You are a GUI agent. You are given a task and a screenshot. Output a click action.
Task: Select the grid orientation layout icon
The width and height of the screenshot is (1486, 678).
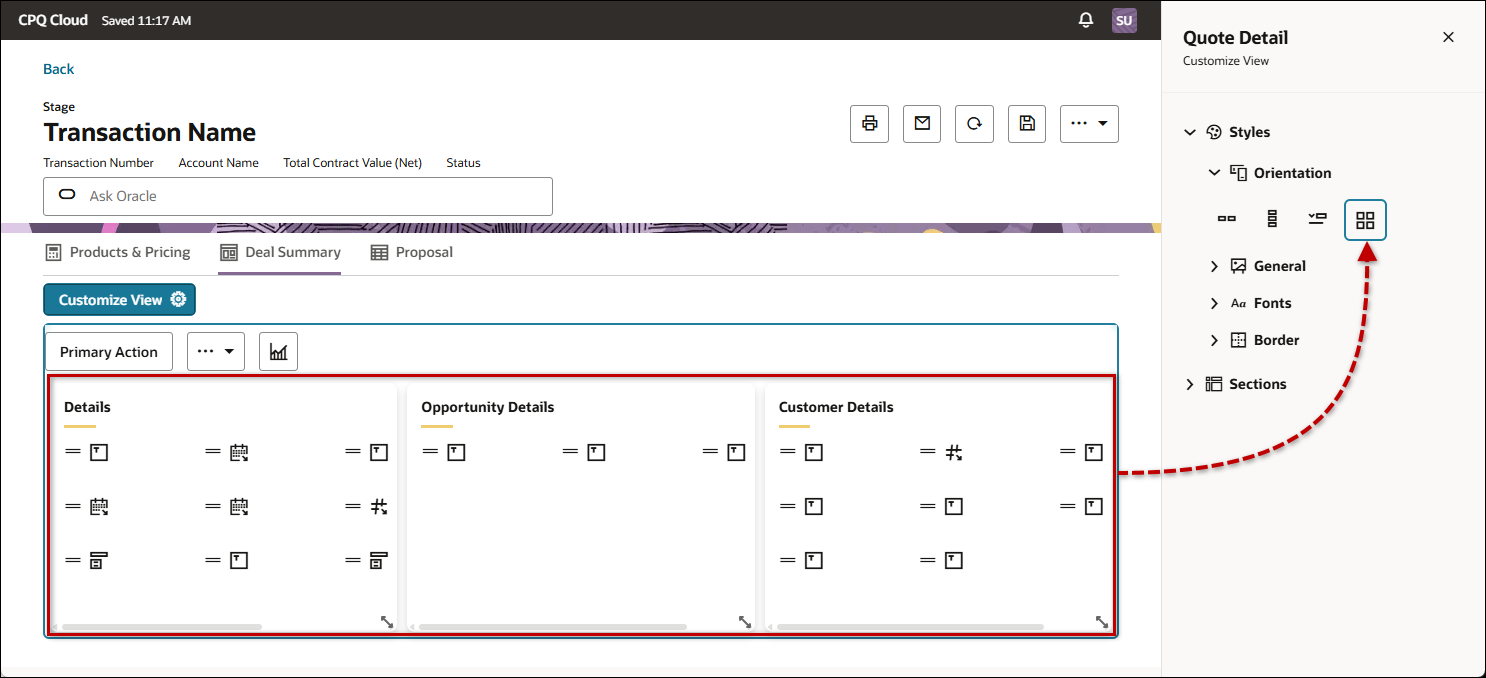coord(1365,219)
